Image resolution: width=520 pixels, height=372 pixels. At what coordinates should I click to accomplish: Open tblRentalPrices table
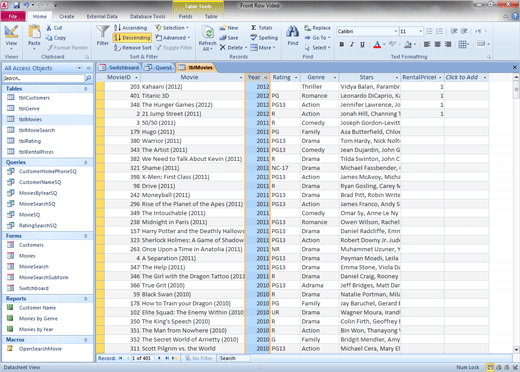36,152
